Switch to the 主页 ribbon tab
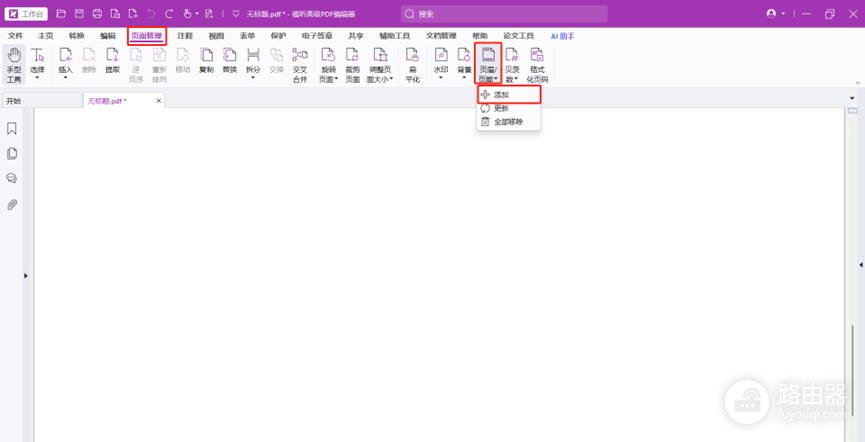 (x=46, y=36)
